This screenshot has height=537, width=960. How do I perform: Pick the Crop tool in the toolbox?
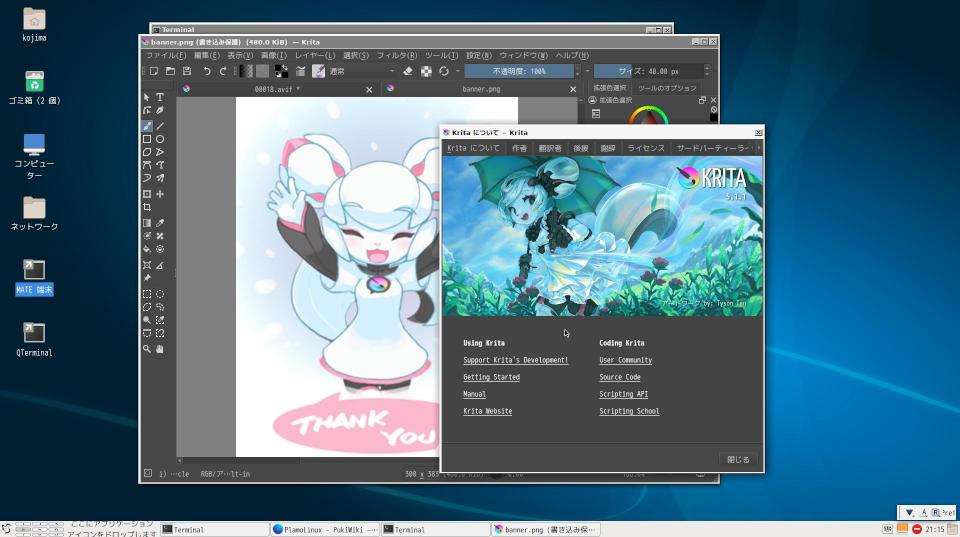(x=147, y=207)
